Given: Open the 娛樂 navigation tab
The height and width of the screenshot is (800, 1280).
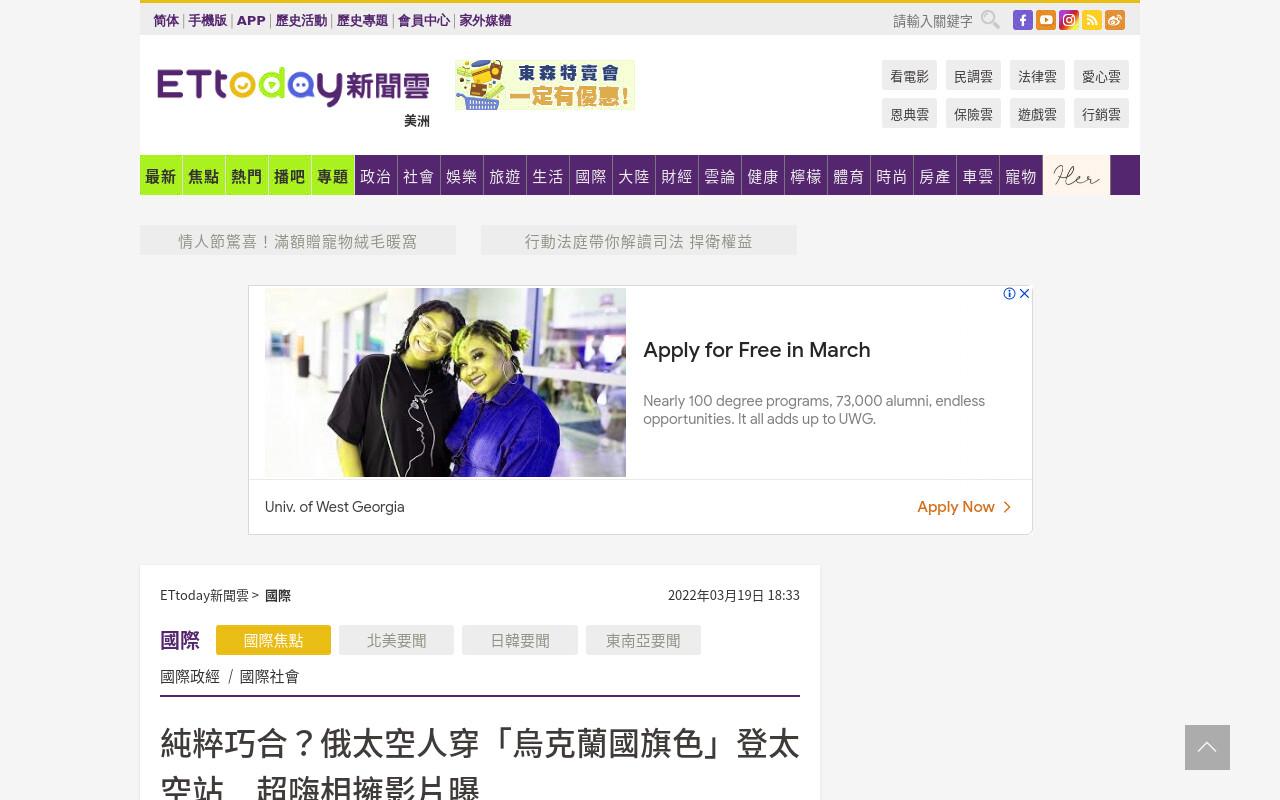Looking at the screenshot, I should point(461,176).
